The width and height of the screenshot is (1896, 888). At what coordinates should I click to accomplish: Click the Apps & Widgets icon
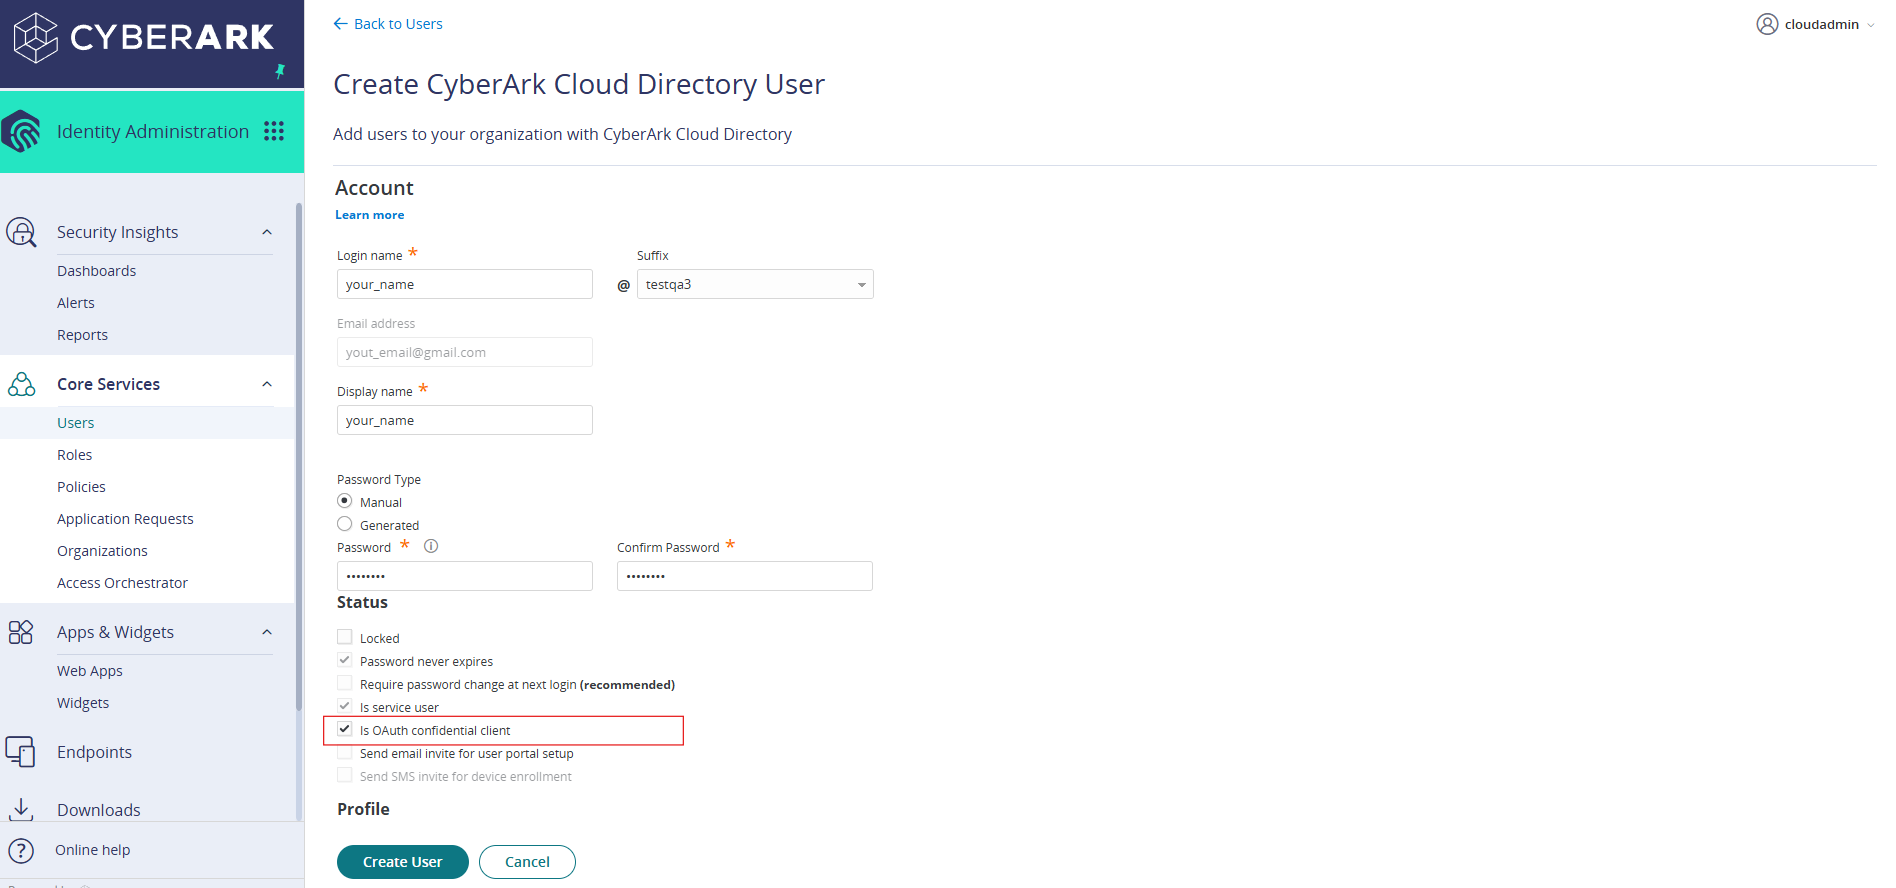21,632
